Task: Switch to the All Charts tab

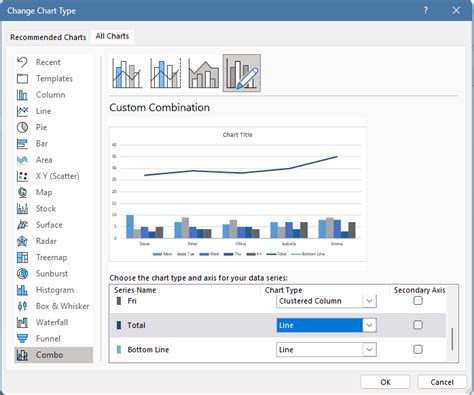Action: 112,36
